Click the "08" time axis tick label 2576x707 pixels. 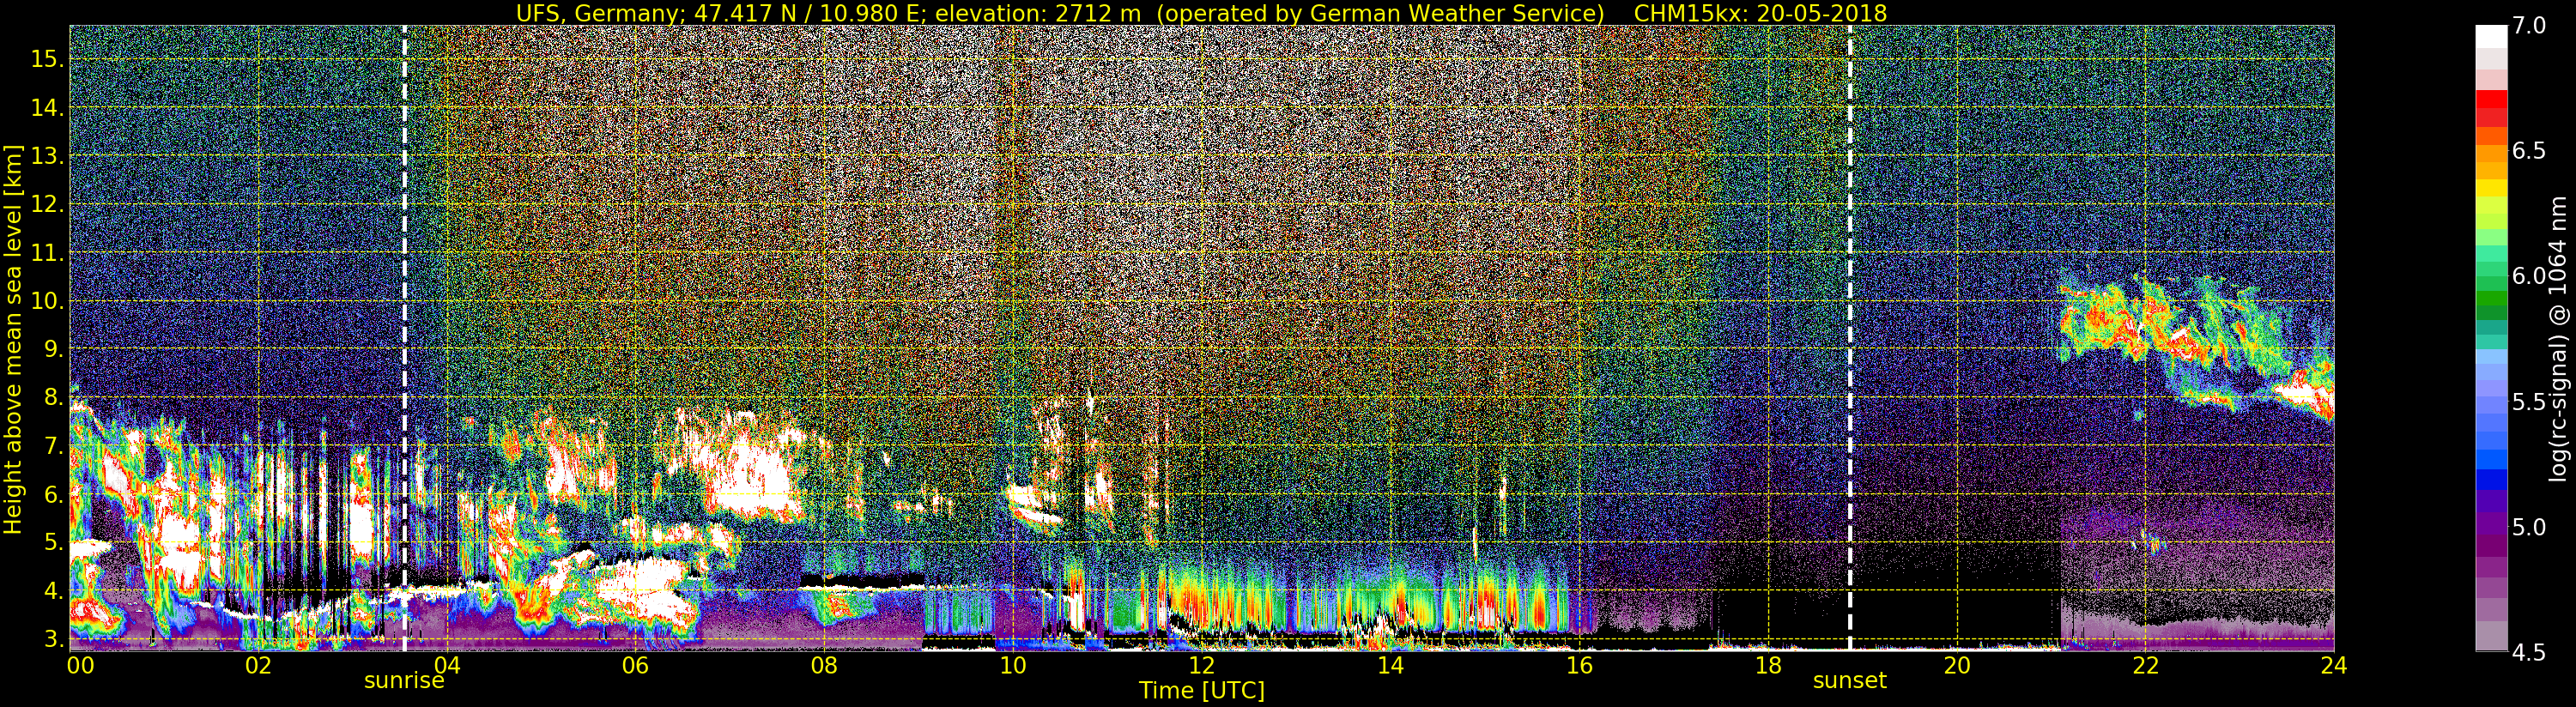tap(824, 665)
